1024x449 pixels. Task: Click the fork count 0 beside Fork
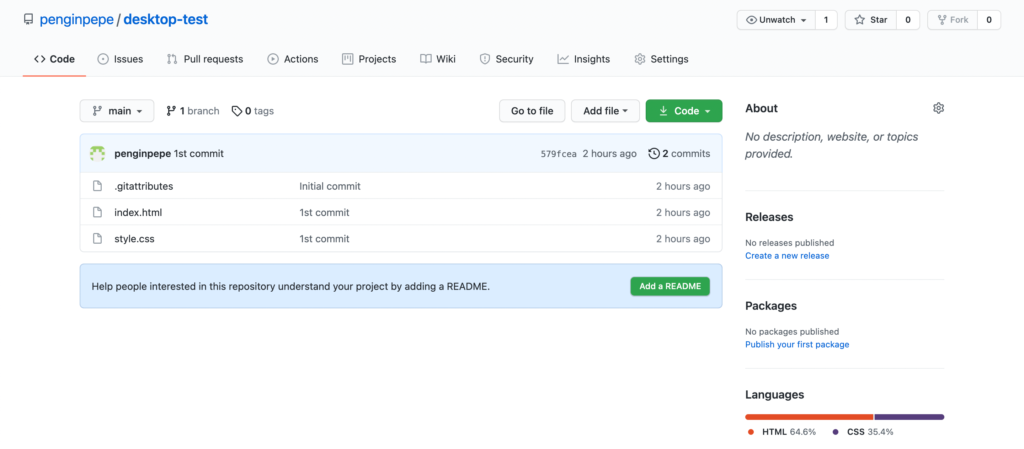[x=989, y=20]
